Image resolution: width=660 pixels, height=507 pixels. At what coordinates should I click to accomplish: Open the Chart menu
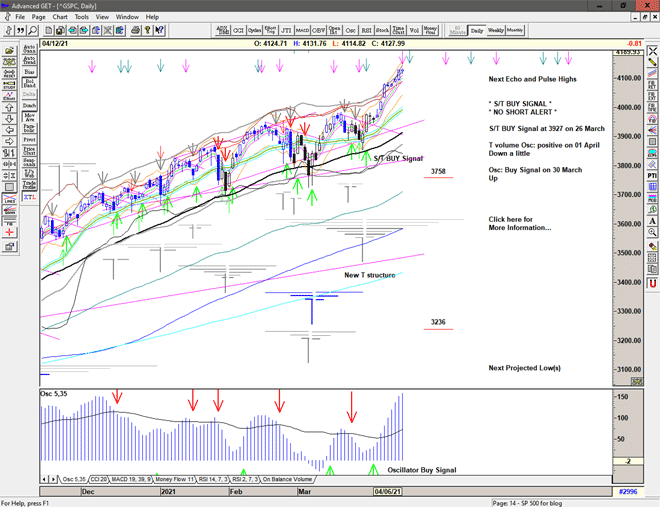pos(59,17)
